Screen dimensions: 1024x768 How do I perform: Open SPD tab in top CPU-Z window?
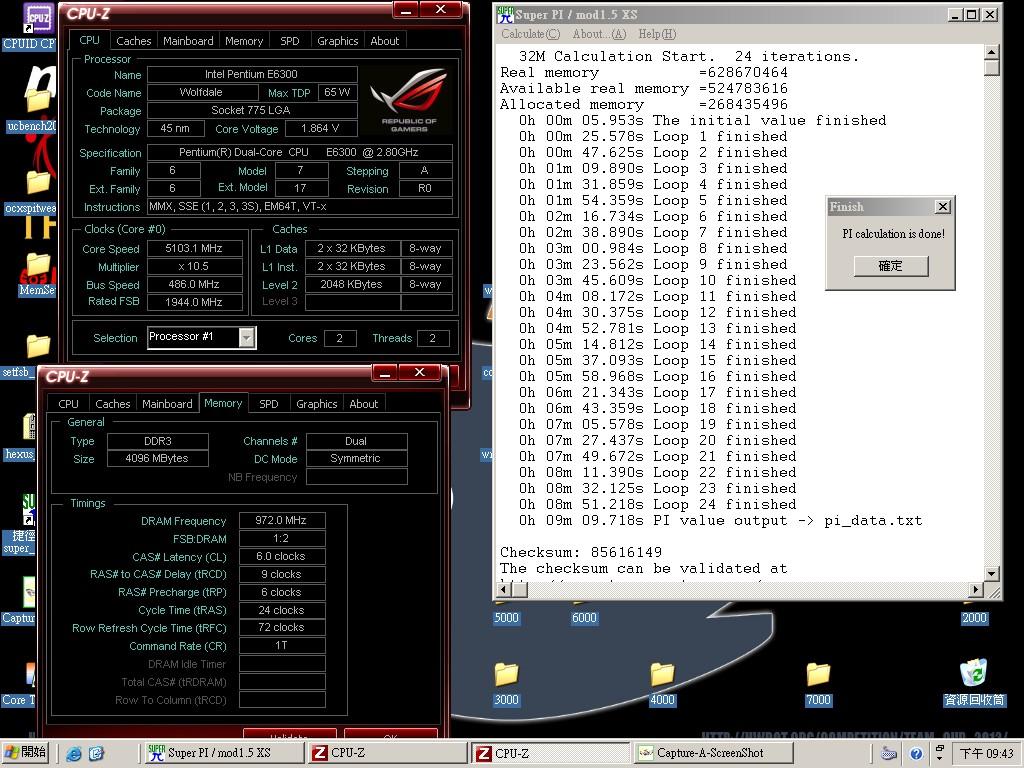(289, 41)
